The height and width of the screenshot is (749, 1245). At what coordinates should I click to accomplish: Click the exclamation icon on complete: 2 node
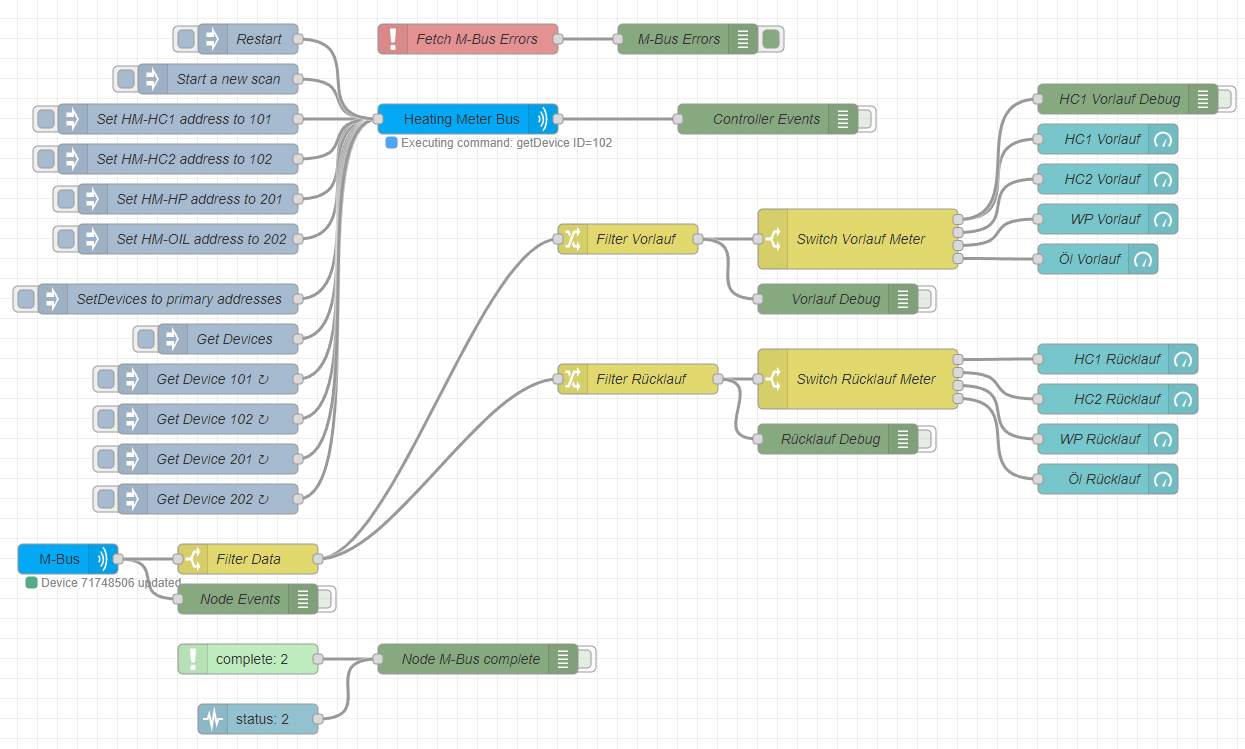[x=192, y=659]
